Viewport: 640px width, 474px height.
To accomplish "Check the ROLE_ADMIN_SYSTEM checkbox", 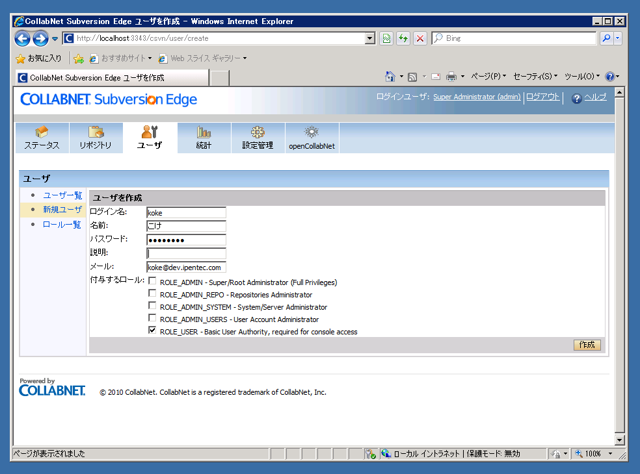I will [152, 305].
